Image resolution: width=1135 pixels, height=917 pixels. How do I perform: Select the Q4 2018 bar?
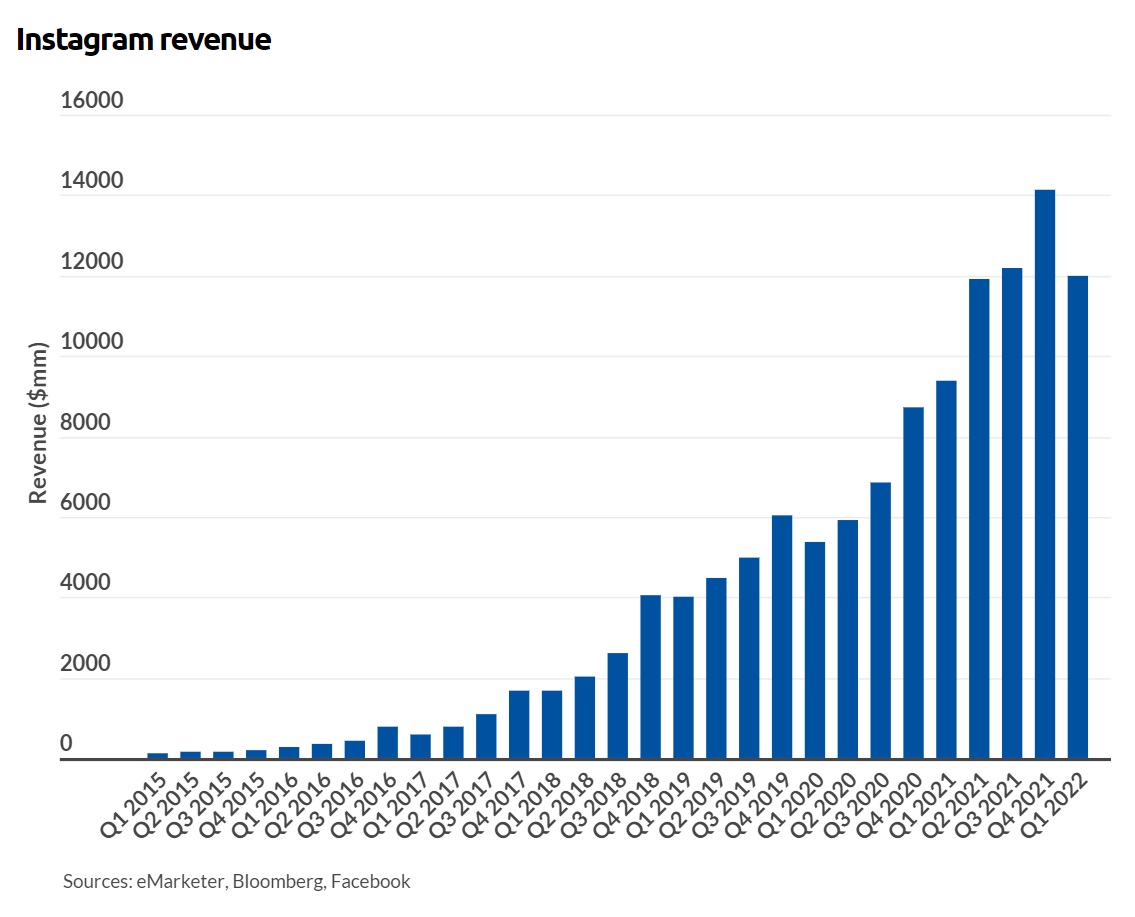point(650,677)
